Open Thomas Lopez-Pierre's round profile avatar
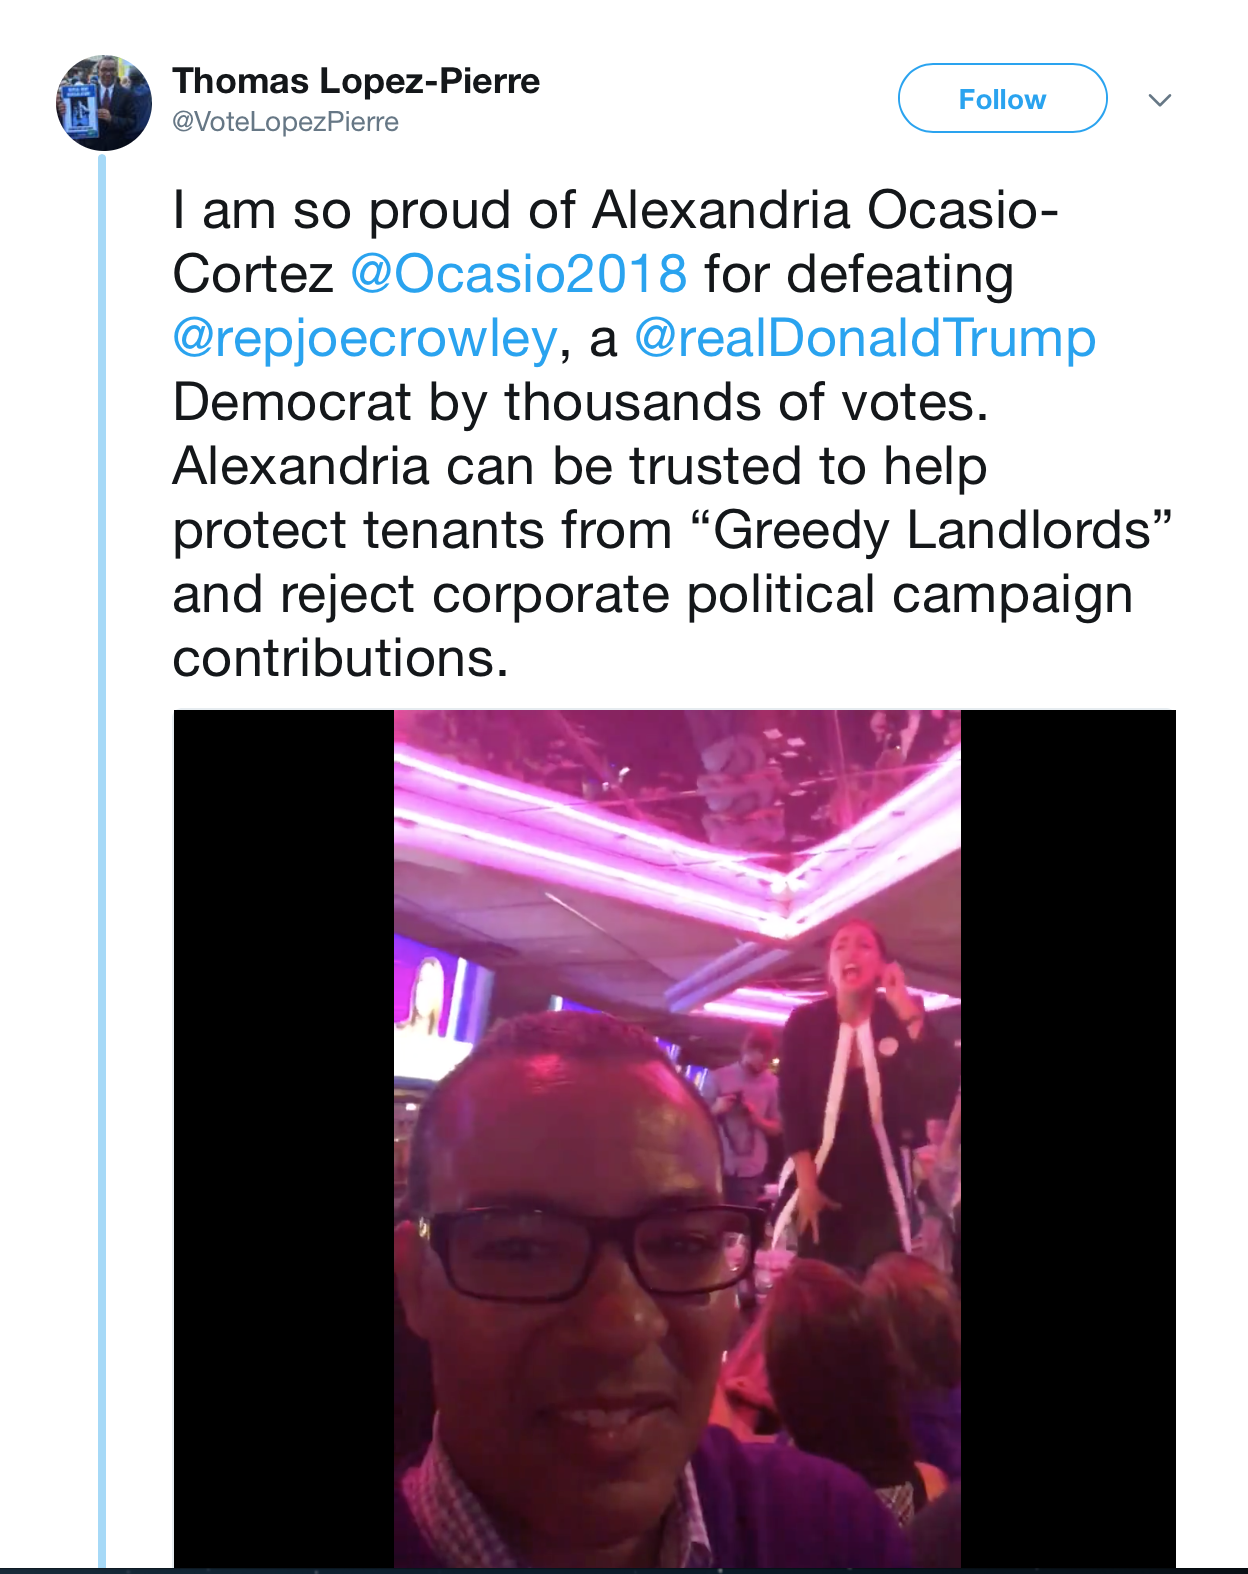Viewport: 1248px width, 1574px height. pos(104,103)
